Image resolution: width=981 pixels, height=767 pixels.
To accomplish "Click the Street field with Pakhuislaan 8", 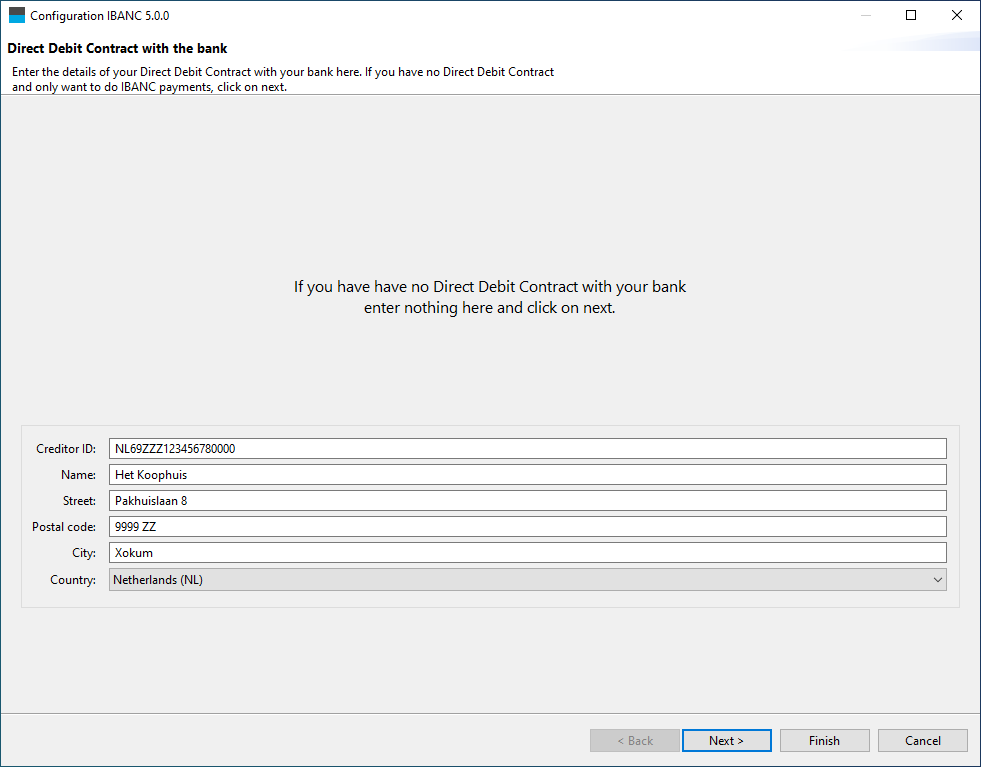I will [527, 501].
